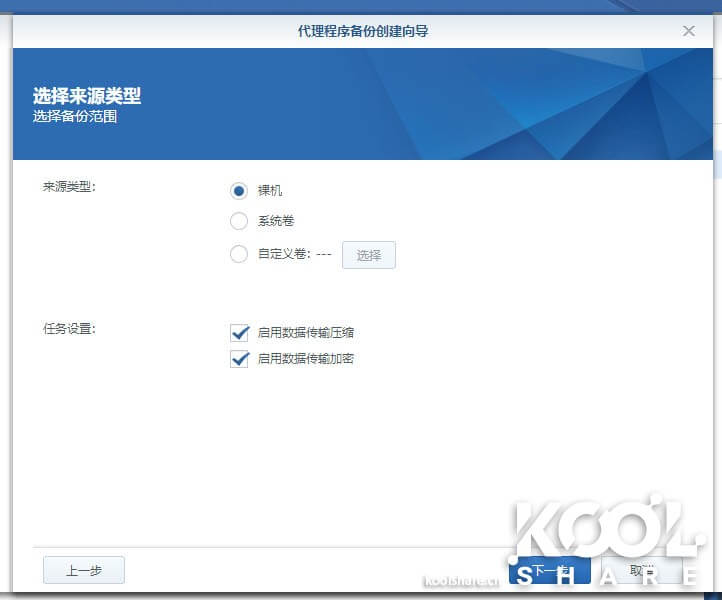Disable the 启用数据传输加密 checkbox

click(239, 358)
